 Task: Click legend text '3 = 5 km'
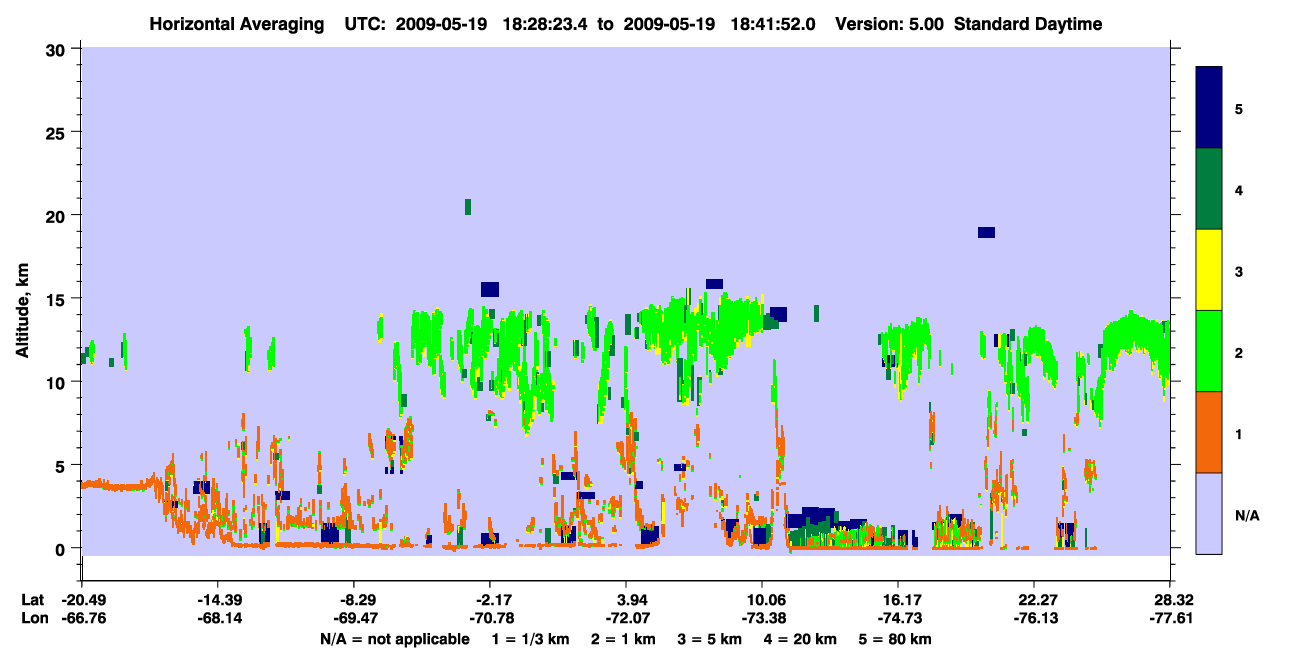coord(710,639)
